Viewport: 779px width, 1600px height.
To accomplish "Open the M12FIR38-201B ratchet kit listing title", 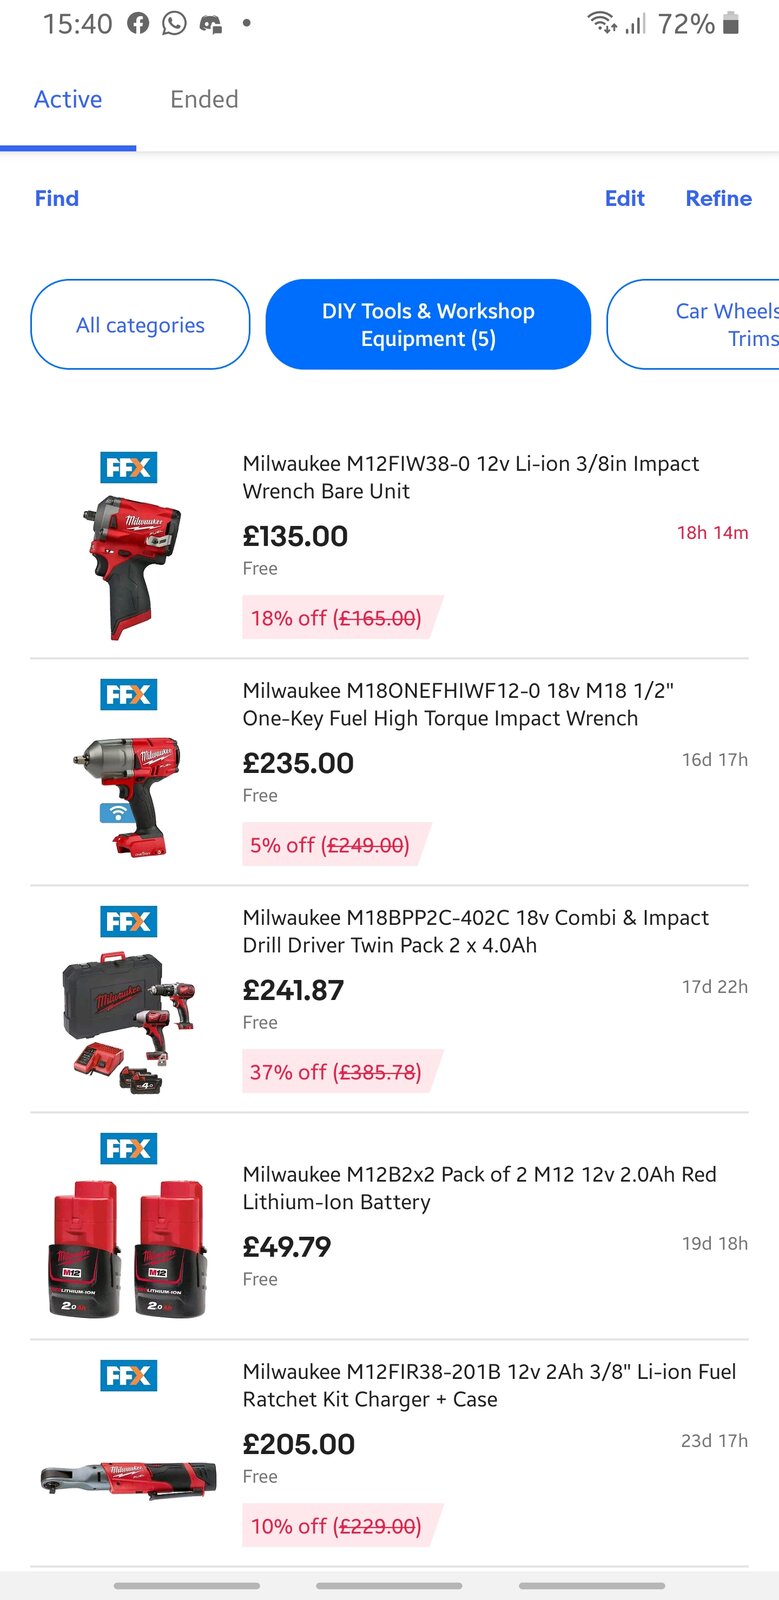I will 489,1385.
